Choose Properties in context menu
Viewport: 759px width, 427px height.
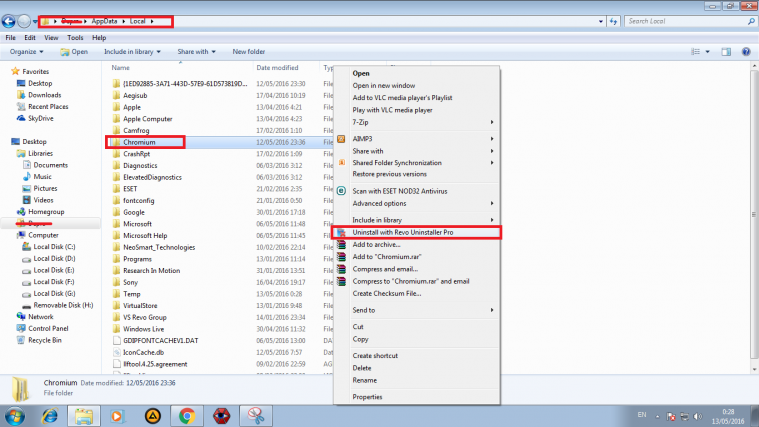(x=417, y=397)
